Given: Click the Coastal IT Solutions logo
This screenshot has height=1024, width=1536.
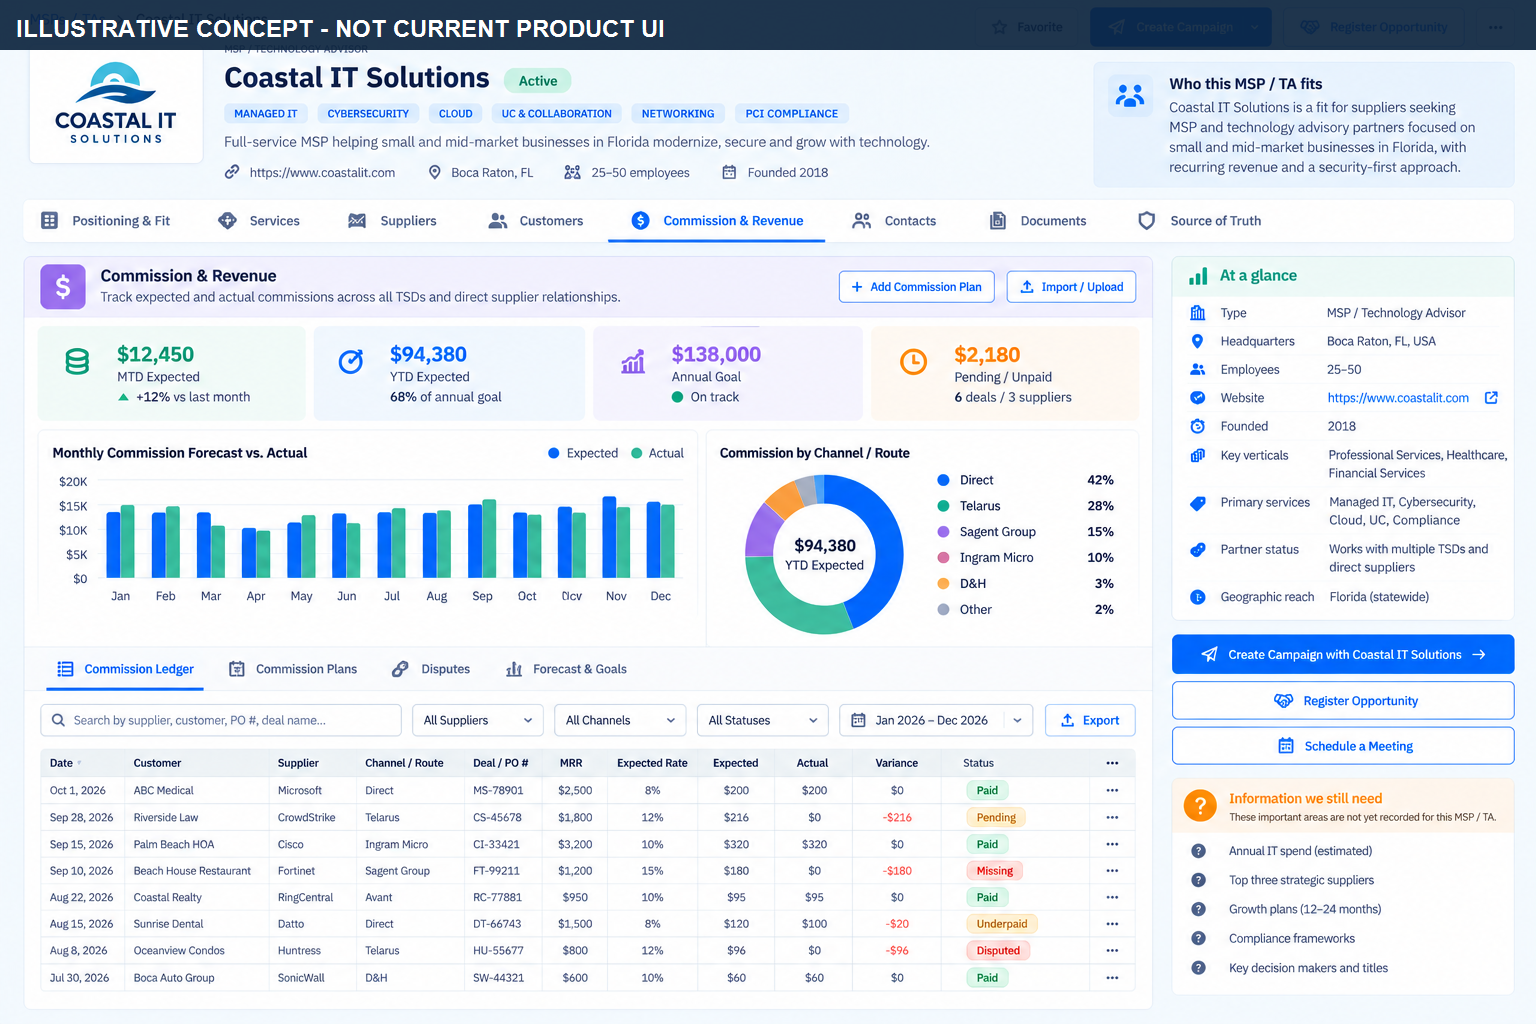Looking at the screenshot, I should 116,104.
